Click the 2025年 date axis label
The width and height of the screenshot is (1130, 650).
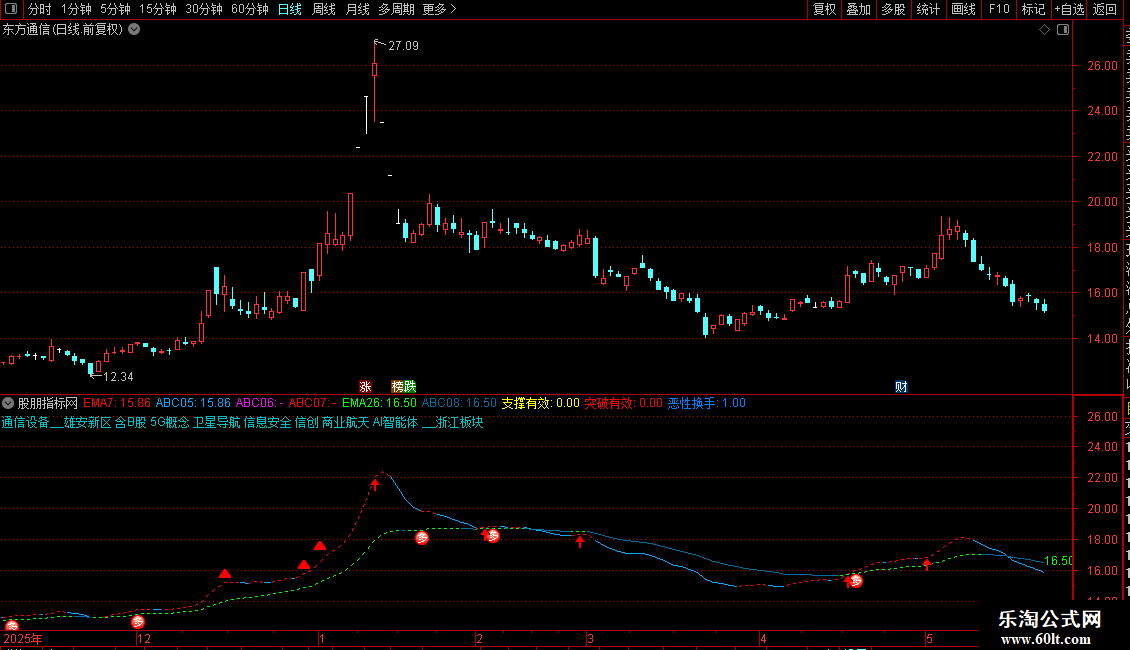23,638
